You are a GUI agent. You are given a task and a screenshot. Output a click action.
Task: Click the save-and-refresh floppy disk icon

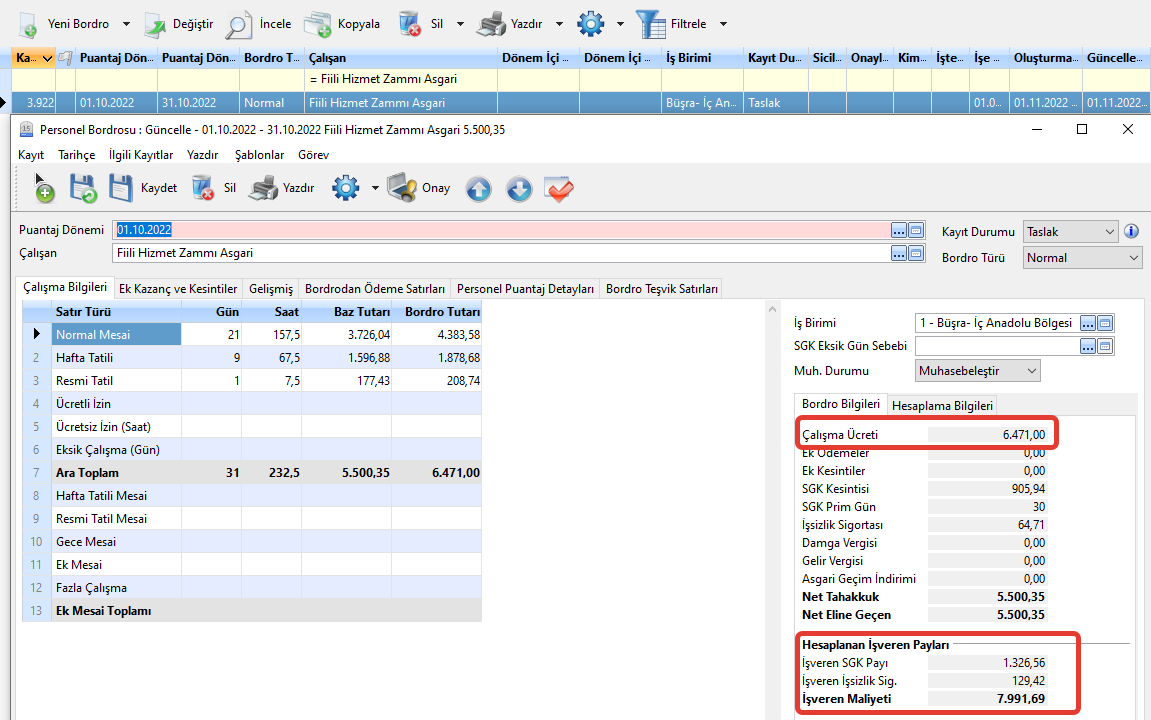[82, 188]
